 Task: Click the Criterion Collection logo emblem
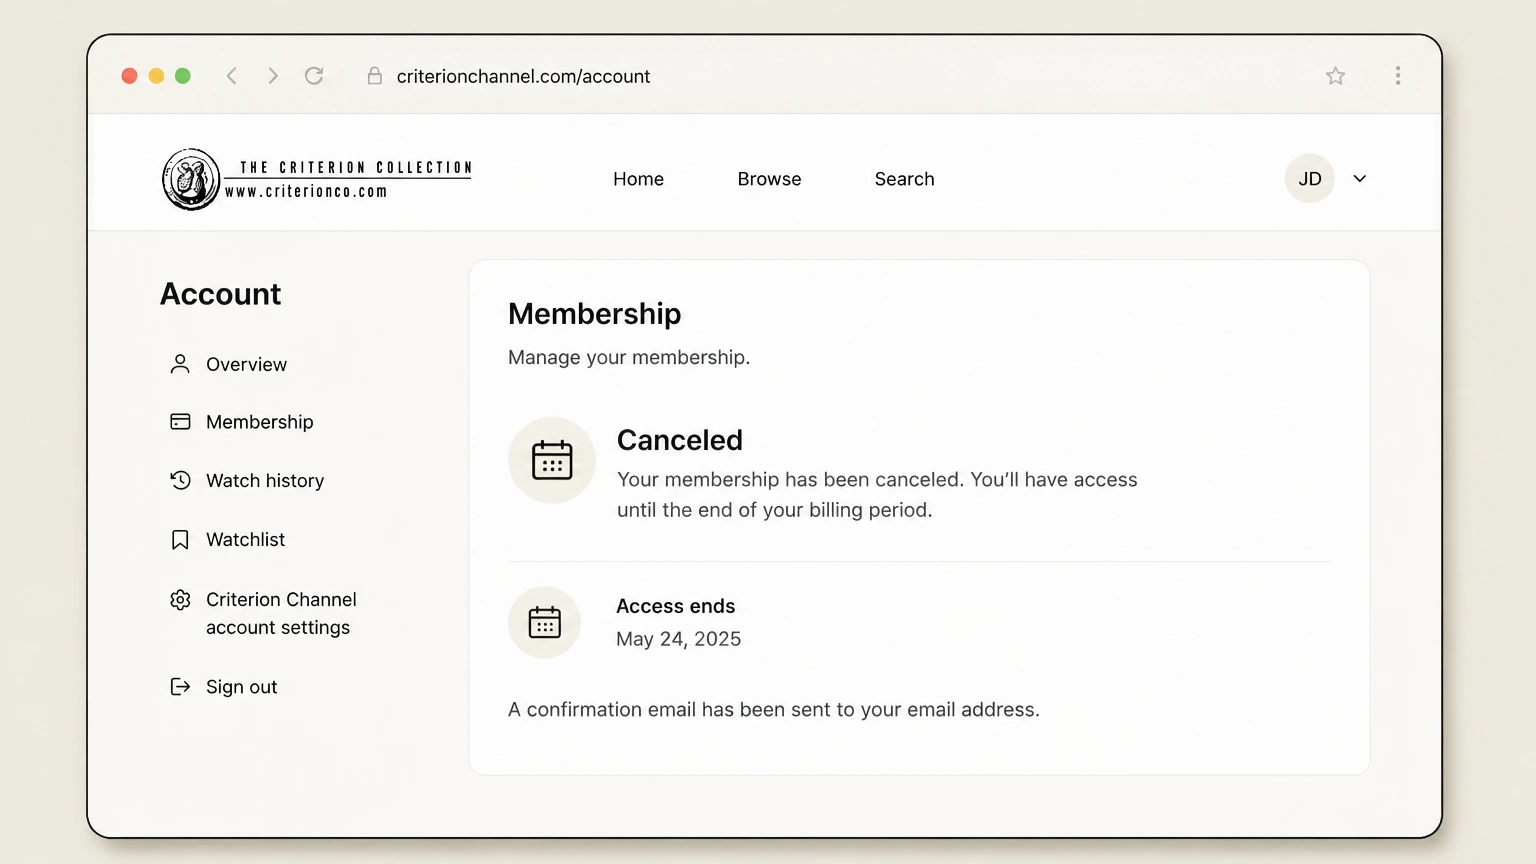click(x=191, y=179)
